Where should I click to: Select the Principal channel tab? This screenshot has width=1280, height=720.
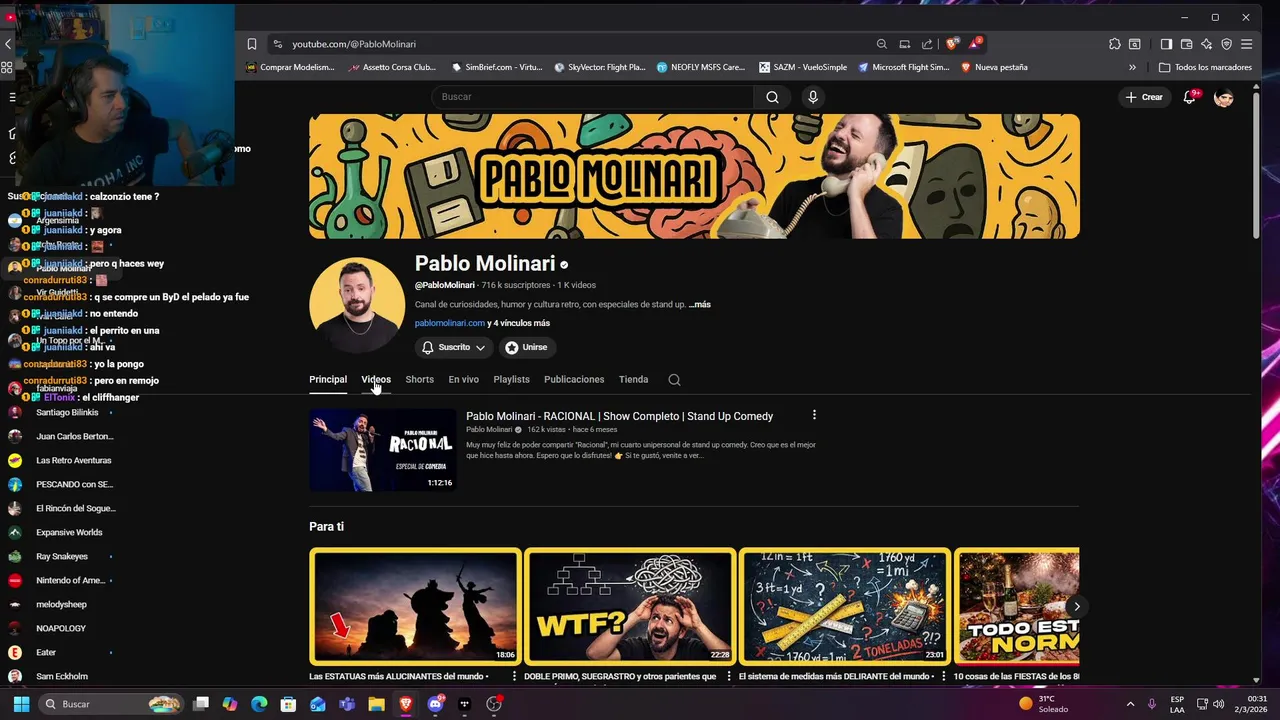328,380
